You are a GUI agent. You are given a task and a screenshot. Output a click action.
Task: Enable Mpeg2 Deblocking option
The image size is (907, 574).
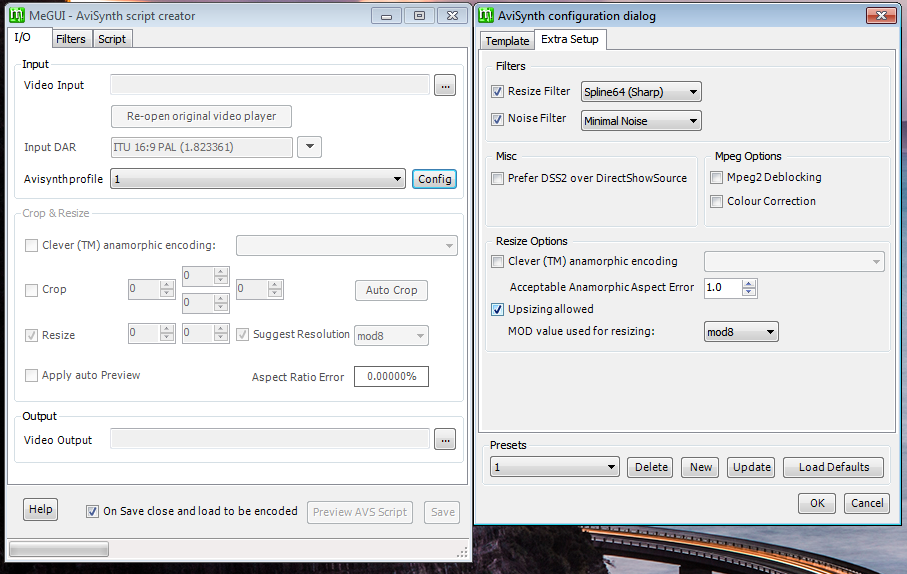pos(716,178)
